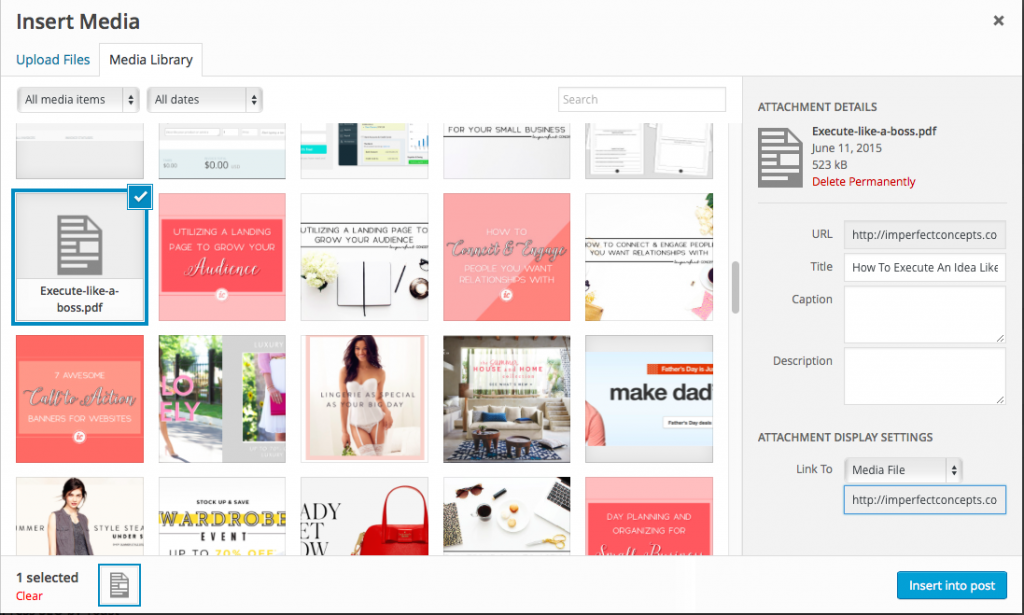This screenshot has height=615, width=1024.
Task: Select pink How to Connect & Engage image
Action: (507, 257)
